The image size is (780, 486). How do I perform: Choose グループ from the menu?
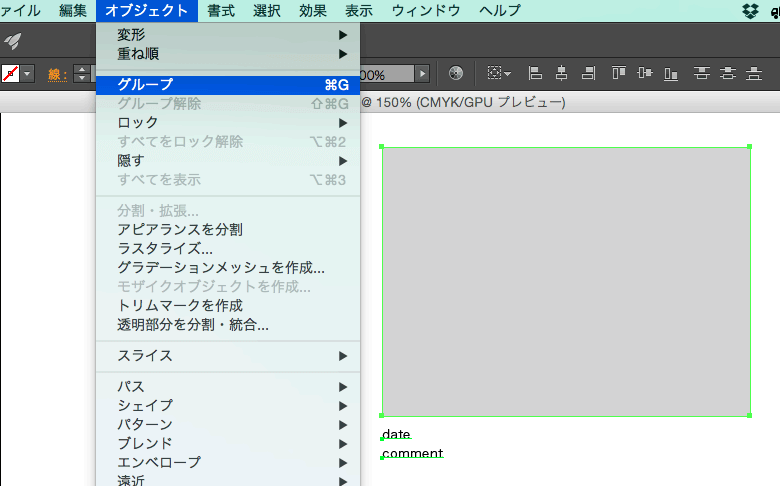pos(228,85)
